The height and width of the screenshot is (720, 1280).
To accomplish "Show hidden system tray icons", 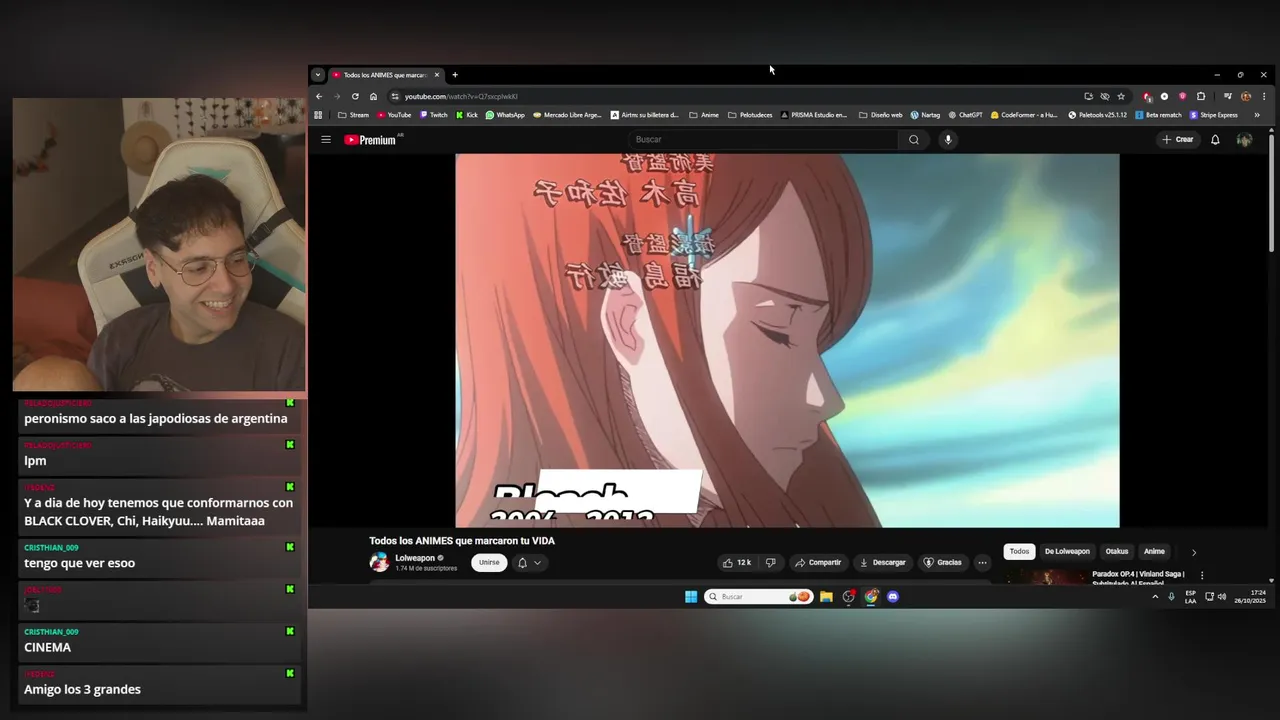I will tap(1155, 597).
